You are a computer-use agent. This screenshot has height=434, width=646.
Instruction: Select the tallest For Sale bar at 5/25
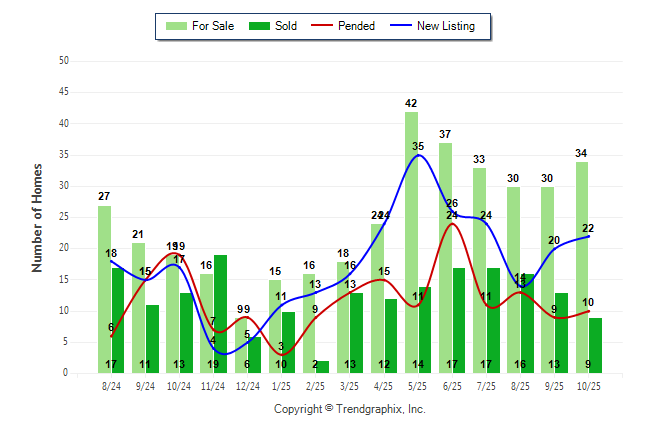[411, 240]
